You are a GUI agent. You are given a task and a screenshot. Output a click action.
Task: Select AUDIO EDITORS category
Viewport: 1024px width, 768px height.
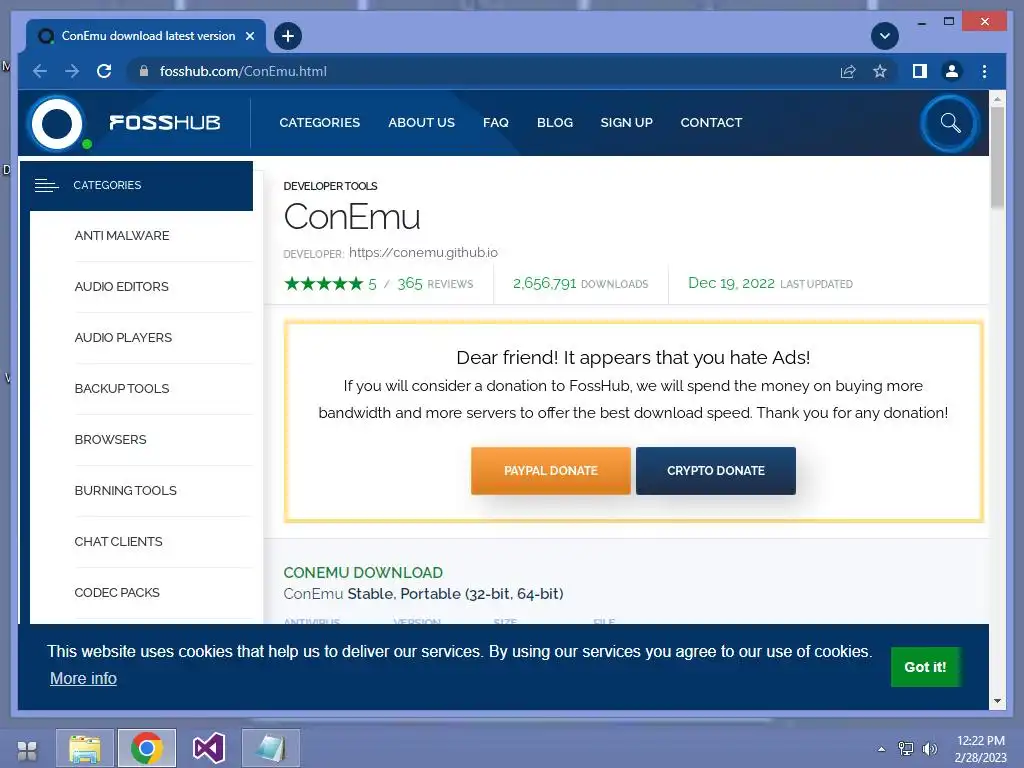[121, 287]
